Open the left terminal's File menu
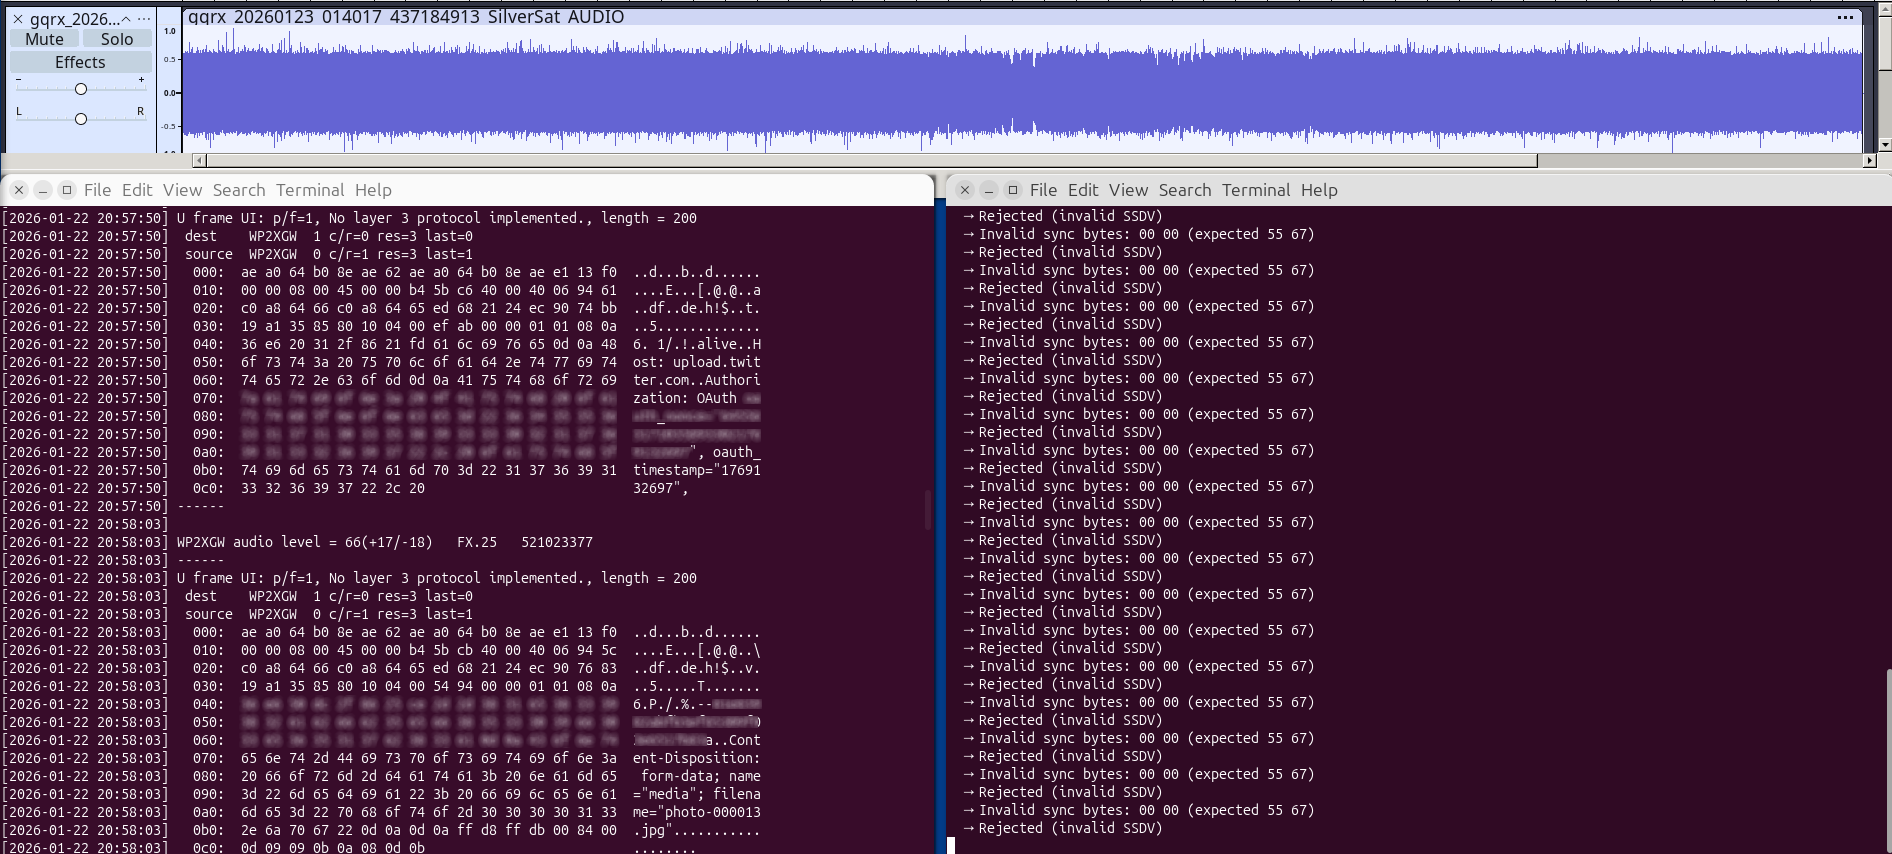1892x854 pixels. (x=97, y=190)
